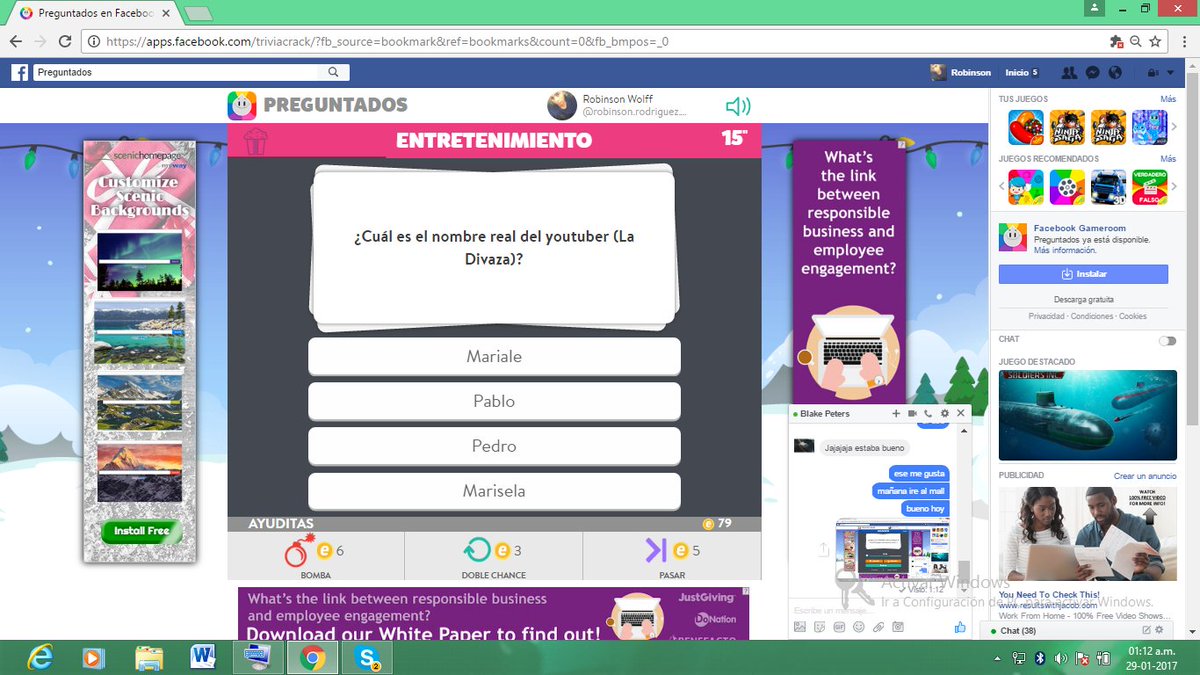Use the Doble Chance helper
Viewport: 1200px width, 675px height.
[x=493, y=556]
